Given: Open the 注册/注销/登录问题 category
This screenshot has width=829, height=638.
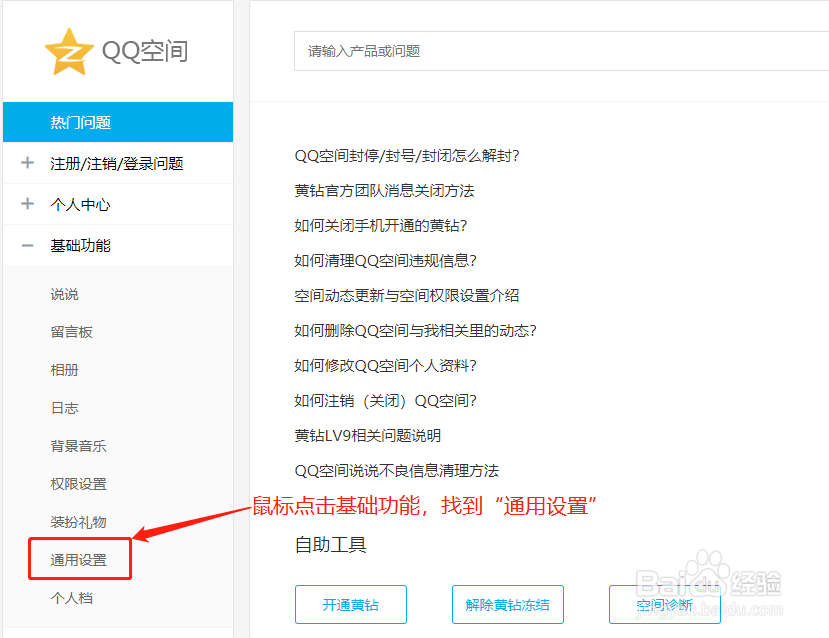Looking at the screenshot, I should [x=117, y=163].
